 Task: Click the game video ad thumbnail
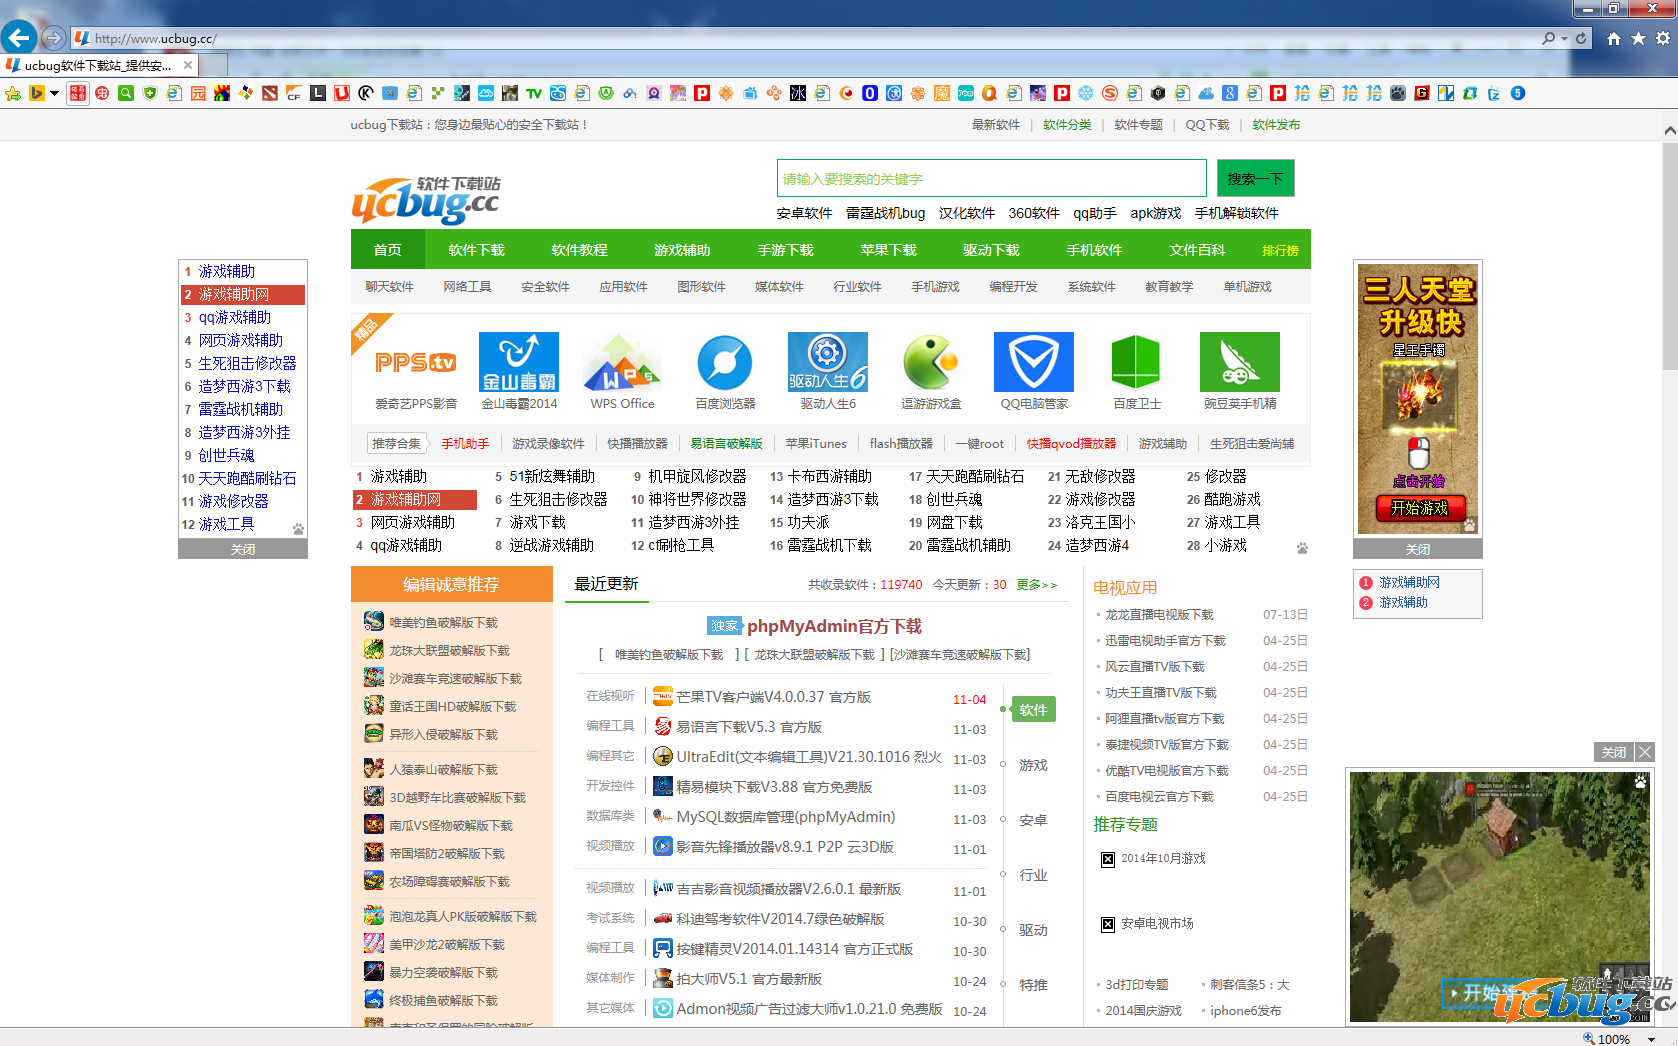1500,897
